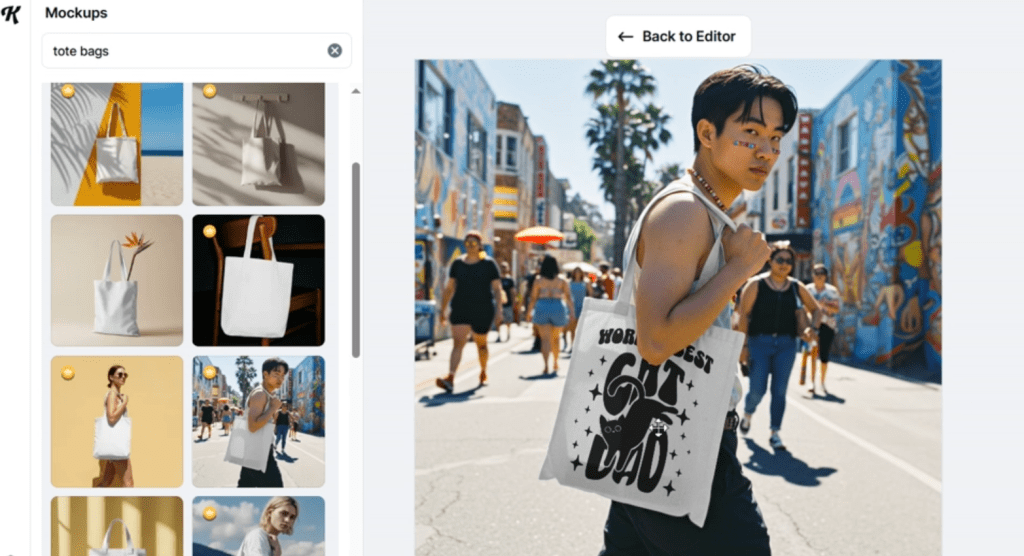Click premium badge on beach tote mockup
The image size is (1024, 556).
coord(68,91)
